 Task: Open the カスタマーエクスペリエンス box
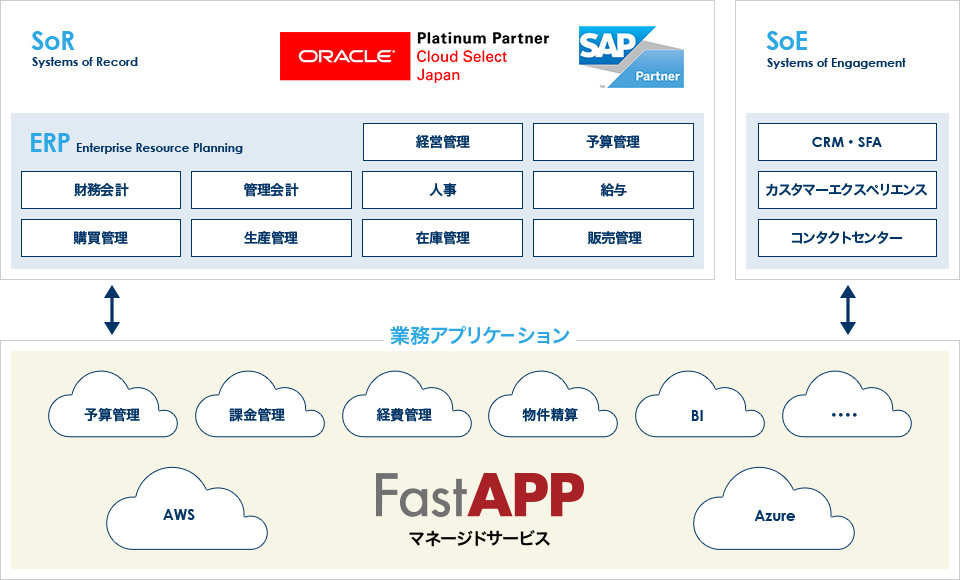click(x=847, y=190)
